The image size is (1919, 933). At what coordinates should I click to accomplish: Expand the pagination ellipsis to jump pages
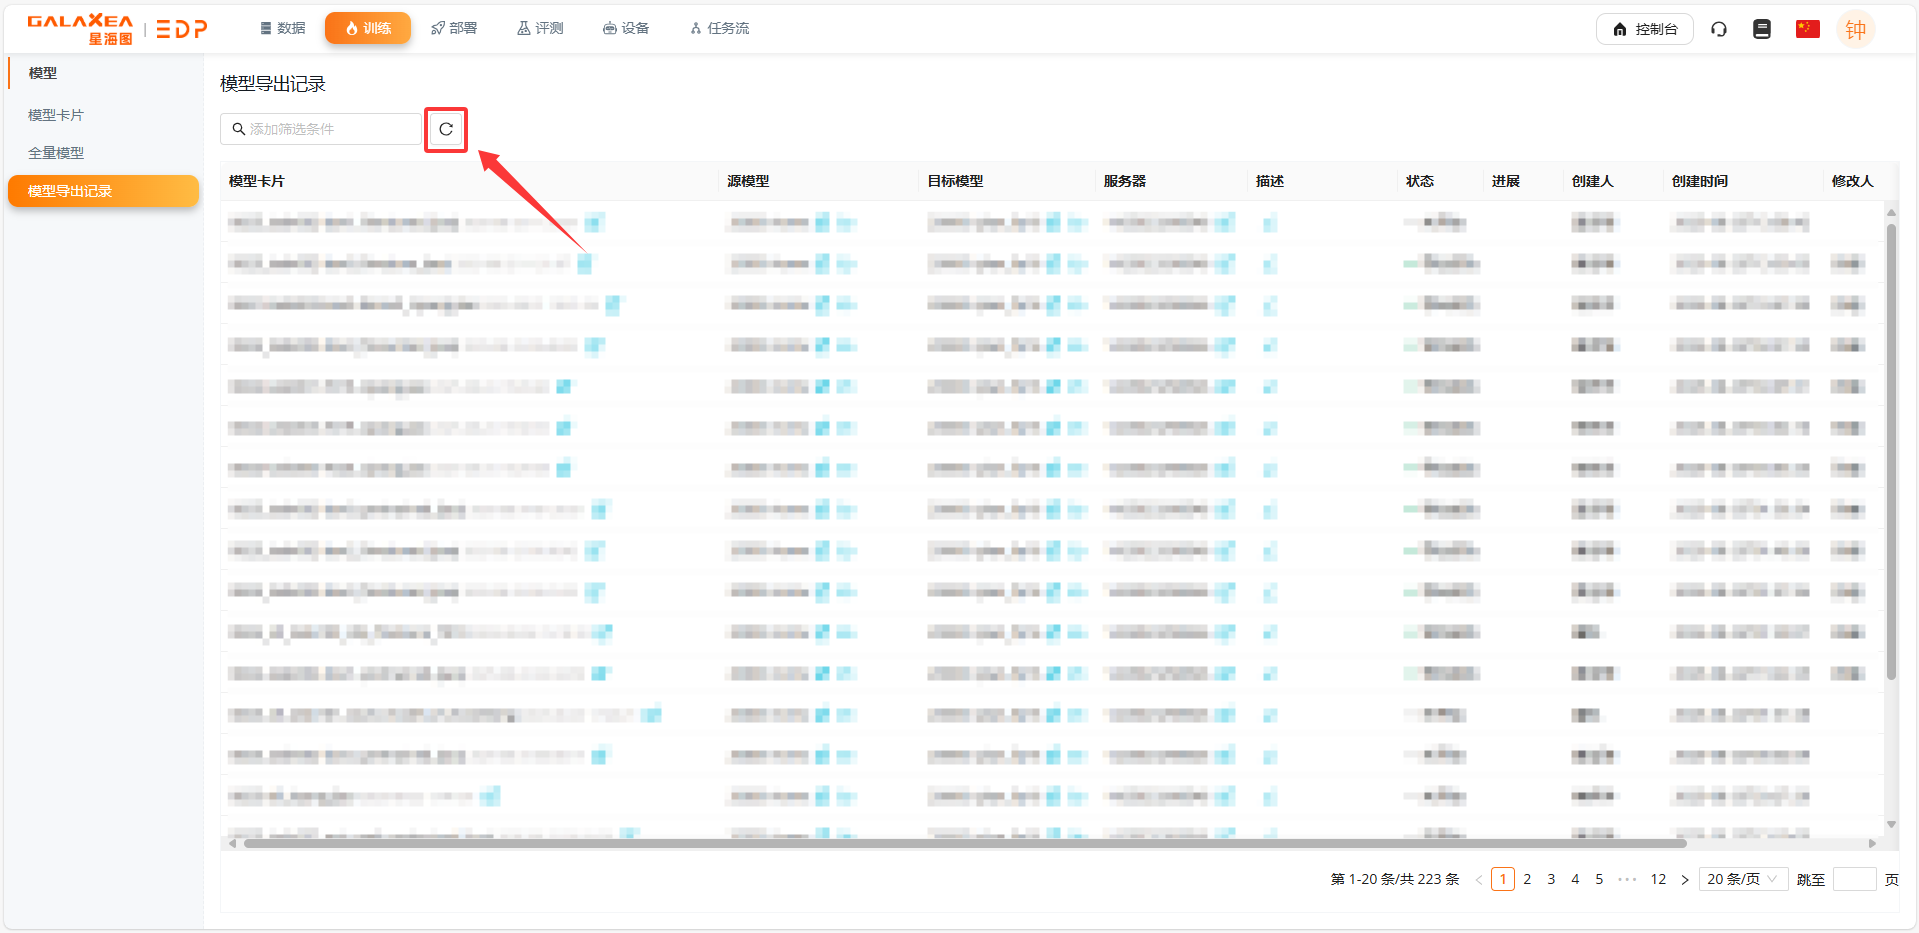pos(1627,880)
